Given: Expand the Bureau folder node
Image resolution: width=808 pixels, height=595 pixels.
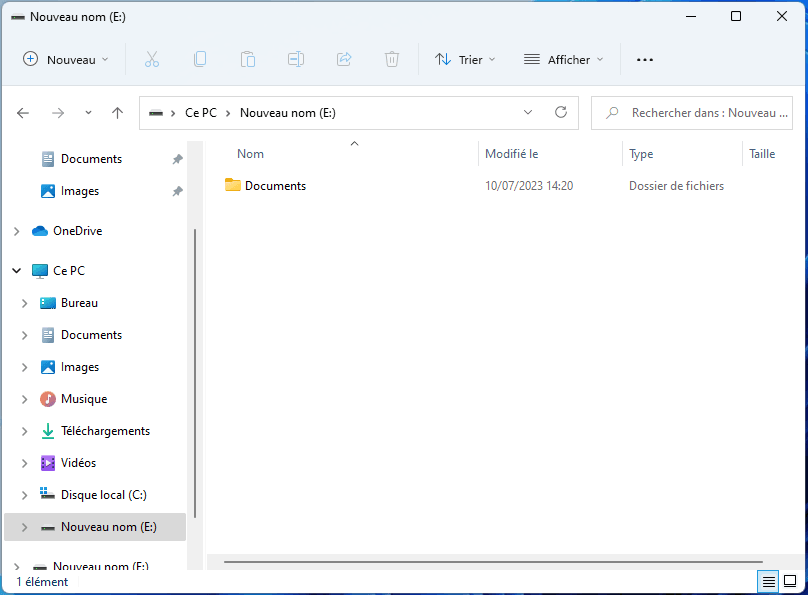Looking at the screenshot, I should (x=24, y=303).
